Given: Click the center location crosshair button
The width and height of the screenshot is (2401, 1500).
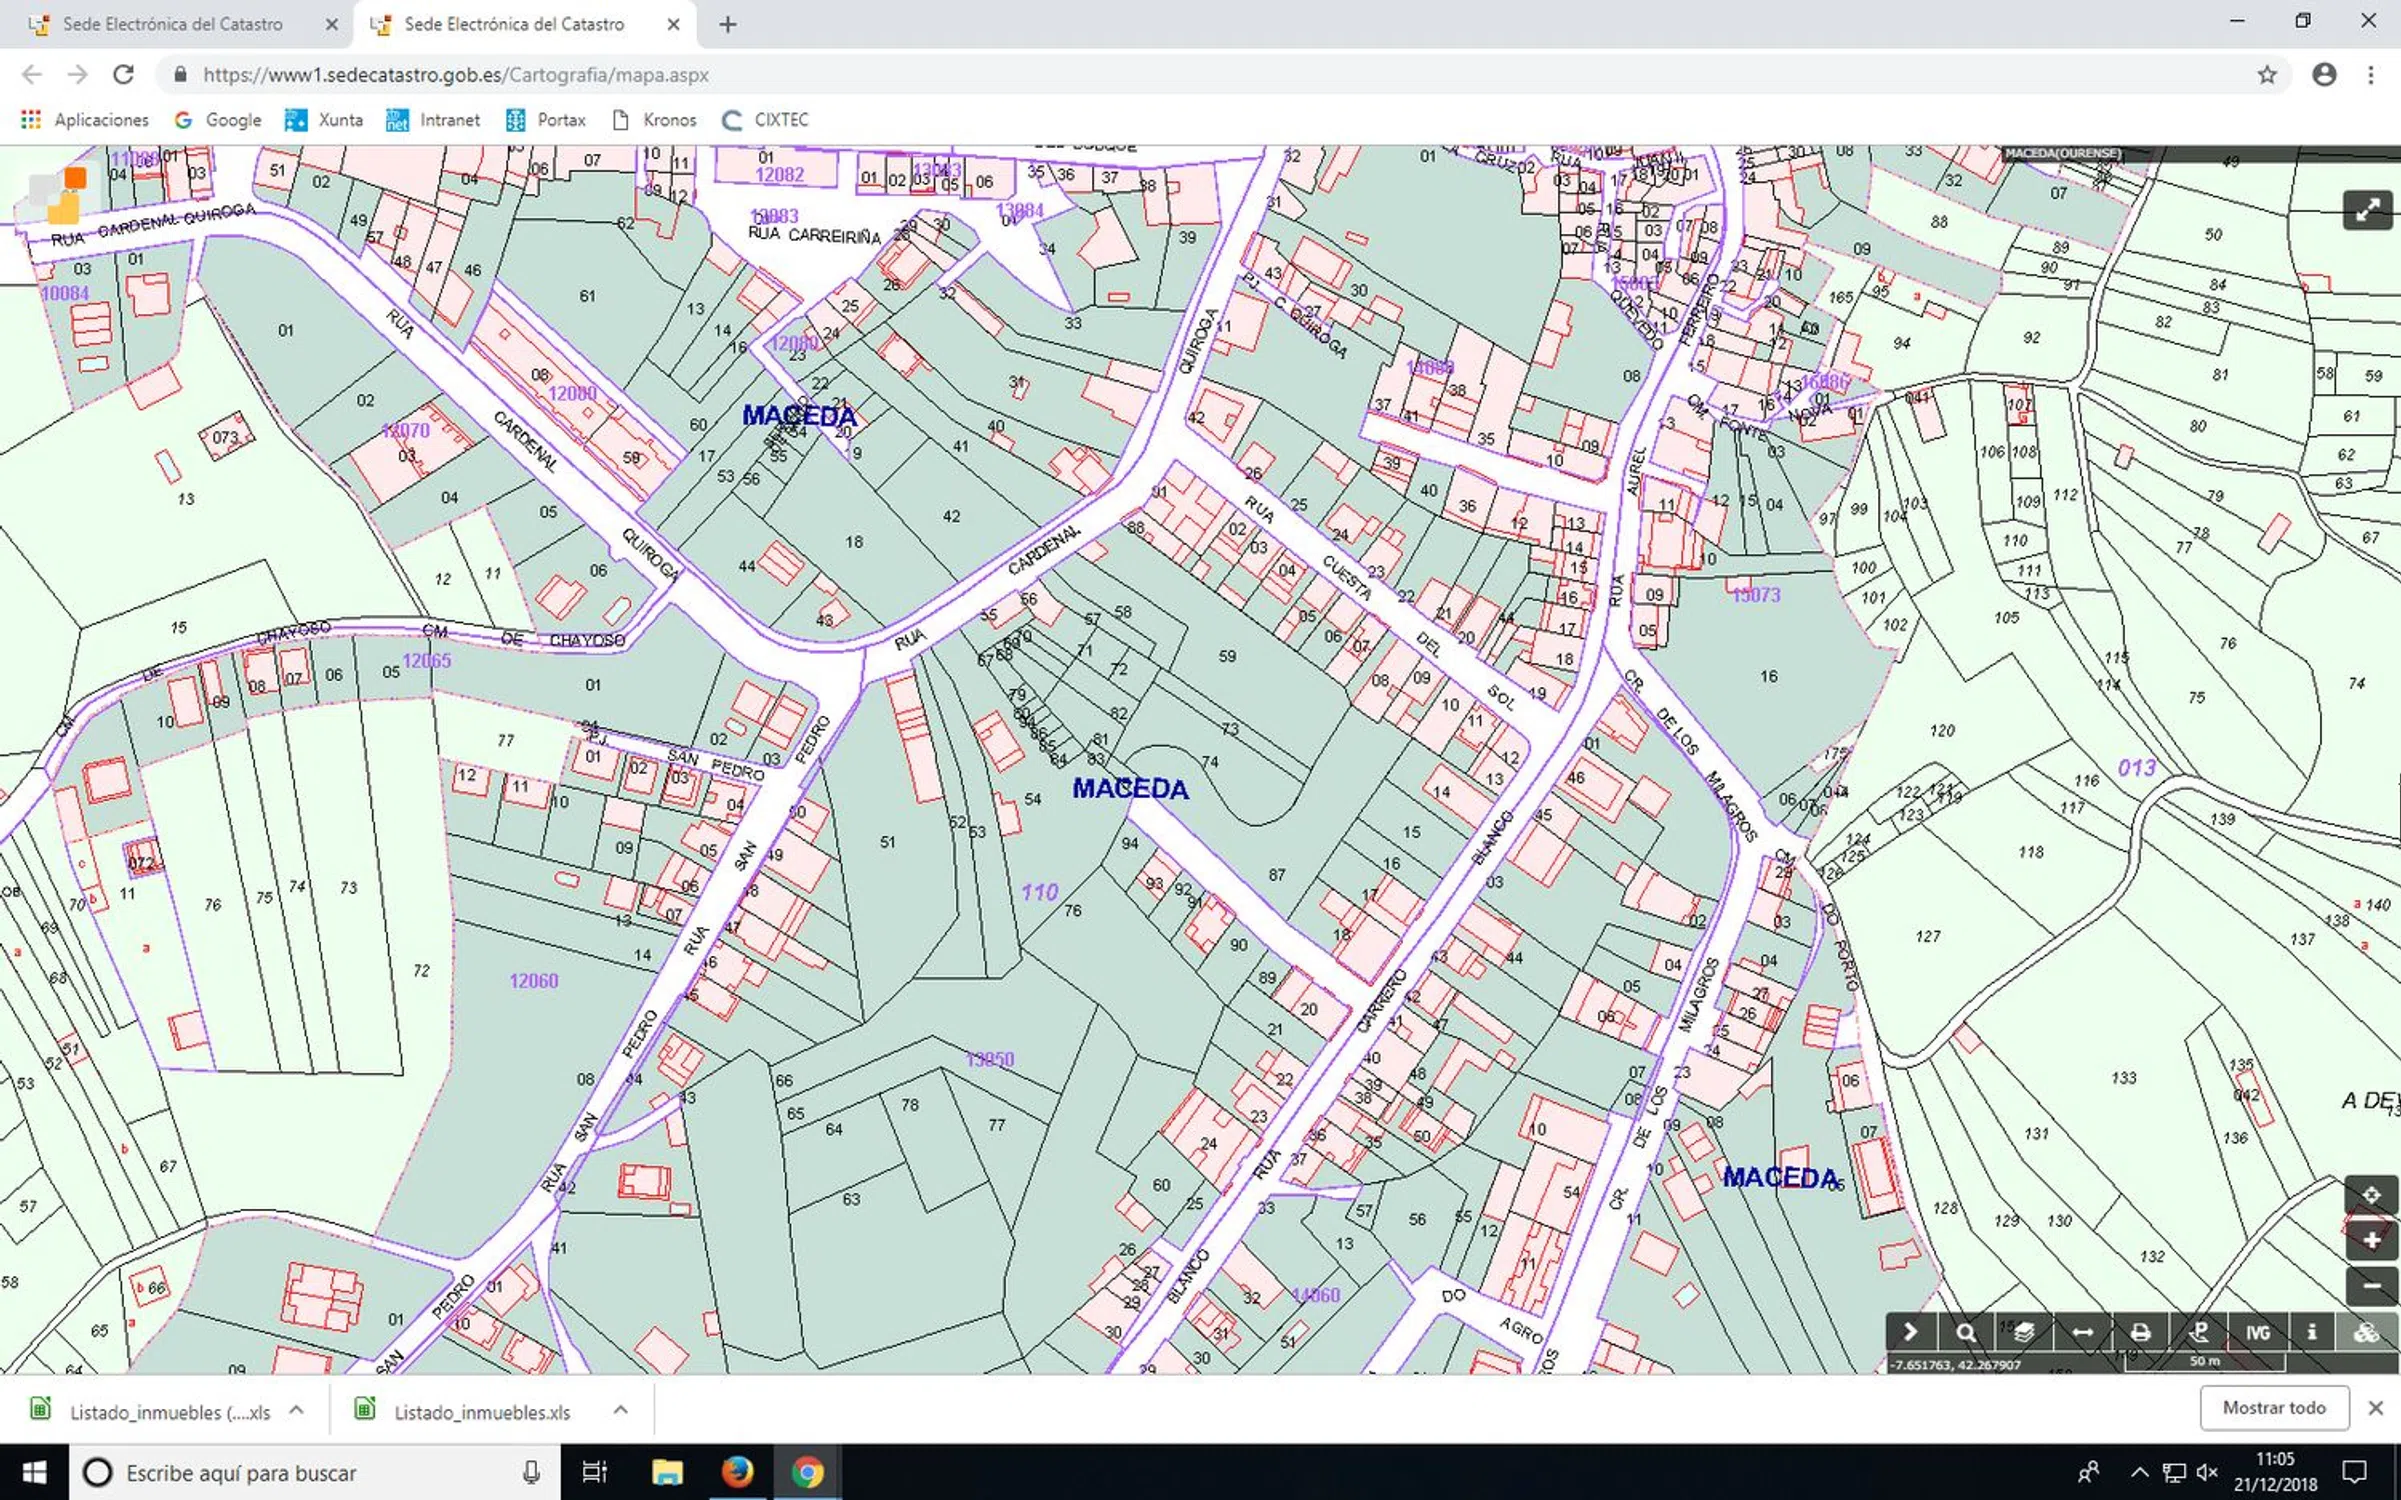Looking at the screenshot, I should pyautogui.click(x=2370, y=1195).
